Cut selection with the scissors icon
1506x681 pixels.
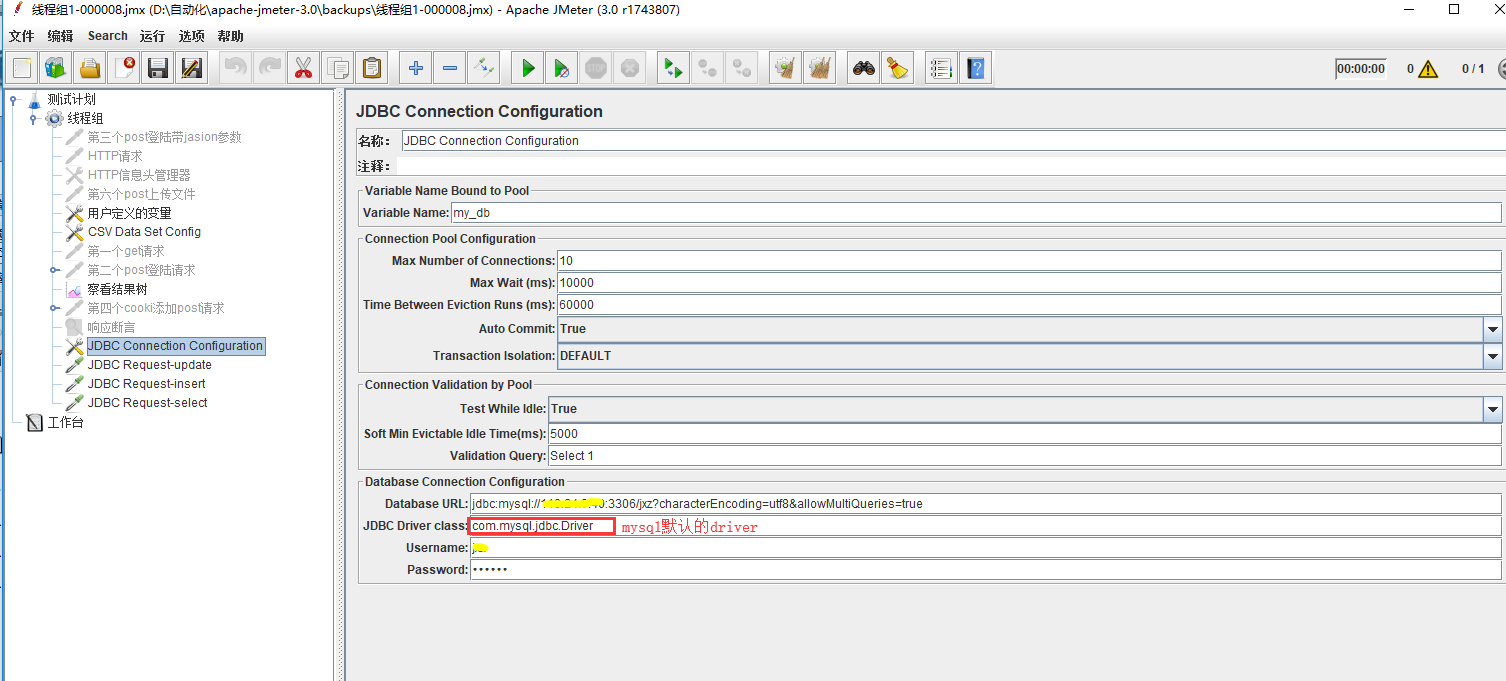(304, 68)
